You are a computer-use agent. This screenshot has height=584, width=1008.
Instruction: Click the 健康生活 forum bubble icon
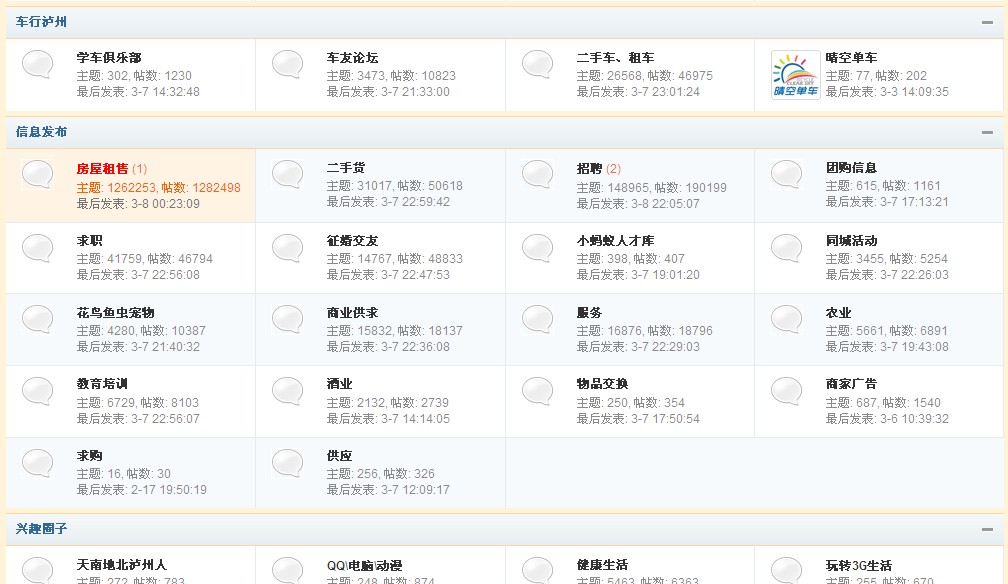point(537,570)
